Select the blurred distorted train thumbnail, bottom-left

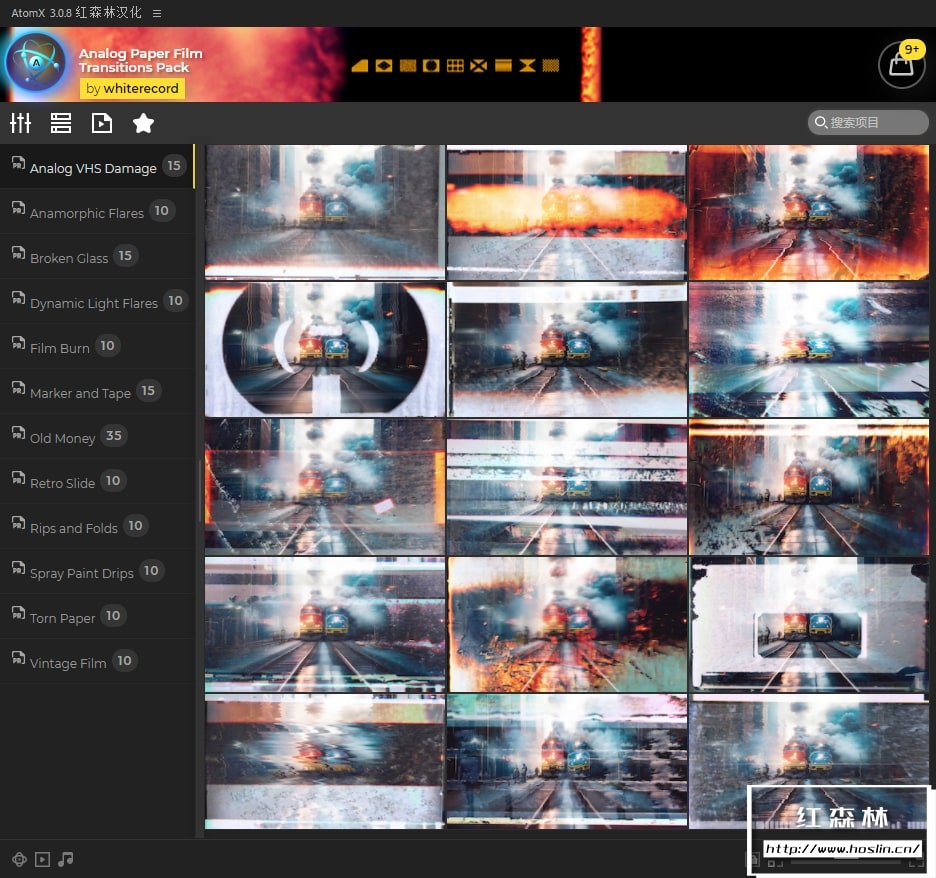tap(325, 762)
